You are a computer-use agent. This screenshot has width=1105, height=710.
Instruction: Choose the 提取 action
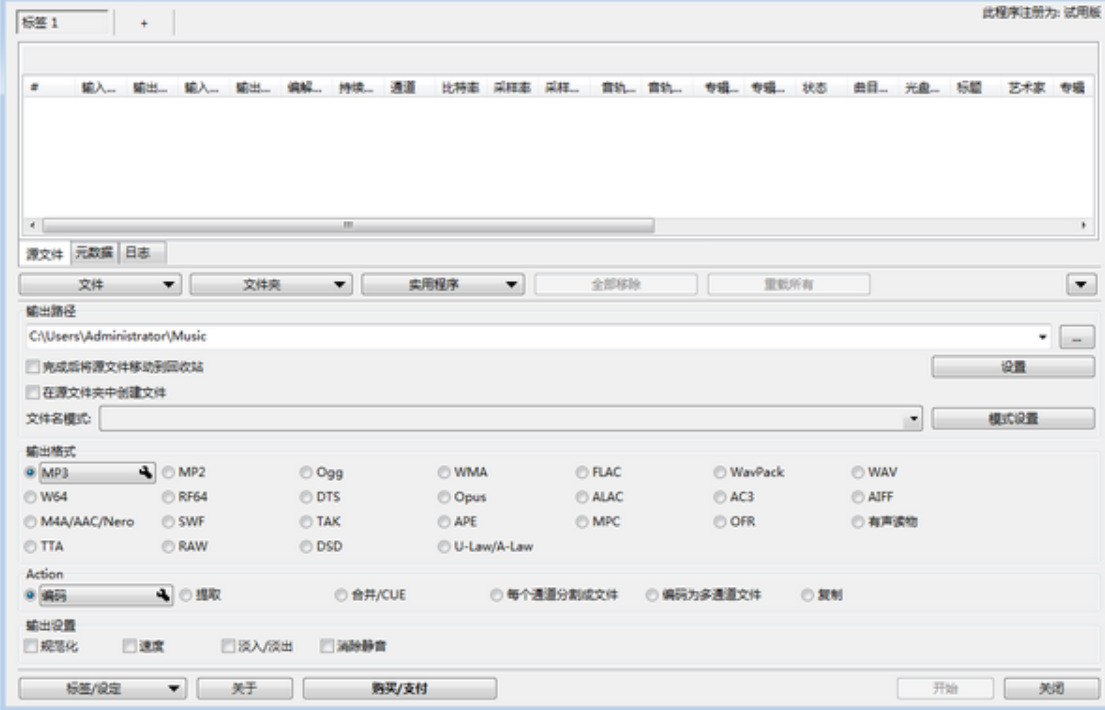coord(186,595)
